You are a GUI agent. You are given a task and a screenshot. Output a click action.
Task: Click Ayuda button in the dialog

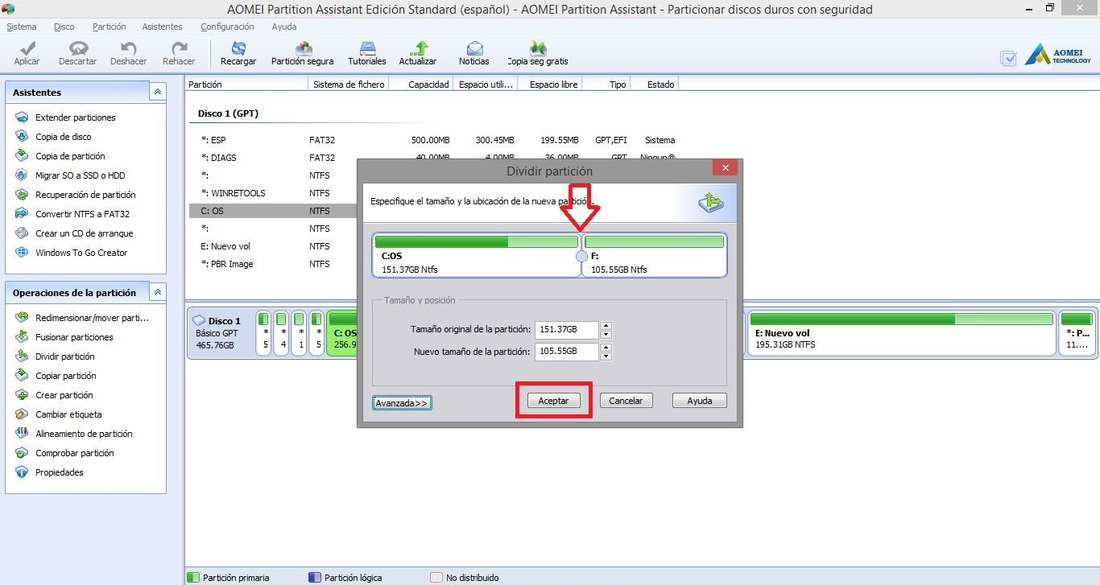point(699,401)
